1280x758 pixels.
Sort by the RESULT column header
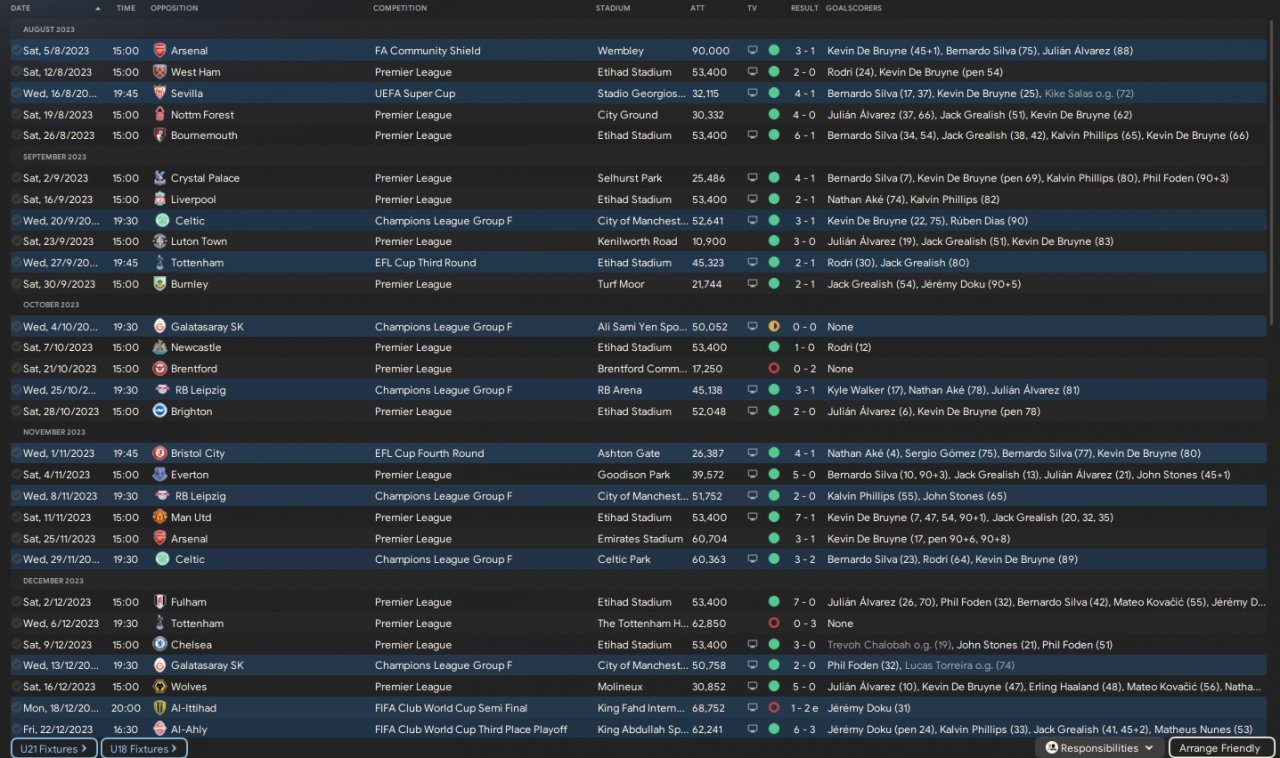805,8
